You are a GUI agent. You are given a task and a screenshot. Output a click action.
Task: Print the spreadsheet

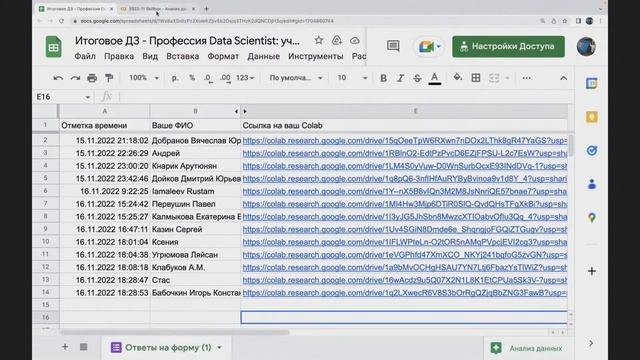(x=92, y=78)
